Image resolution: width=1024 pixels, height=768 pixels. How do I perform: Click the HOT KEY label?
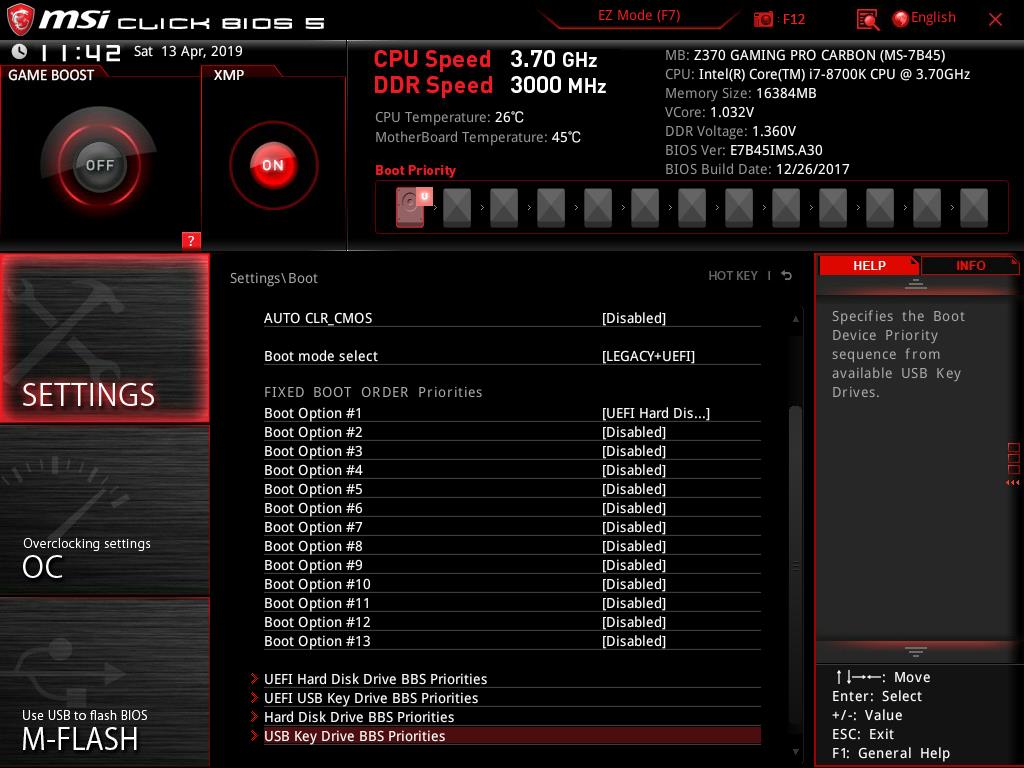point(733,276)
